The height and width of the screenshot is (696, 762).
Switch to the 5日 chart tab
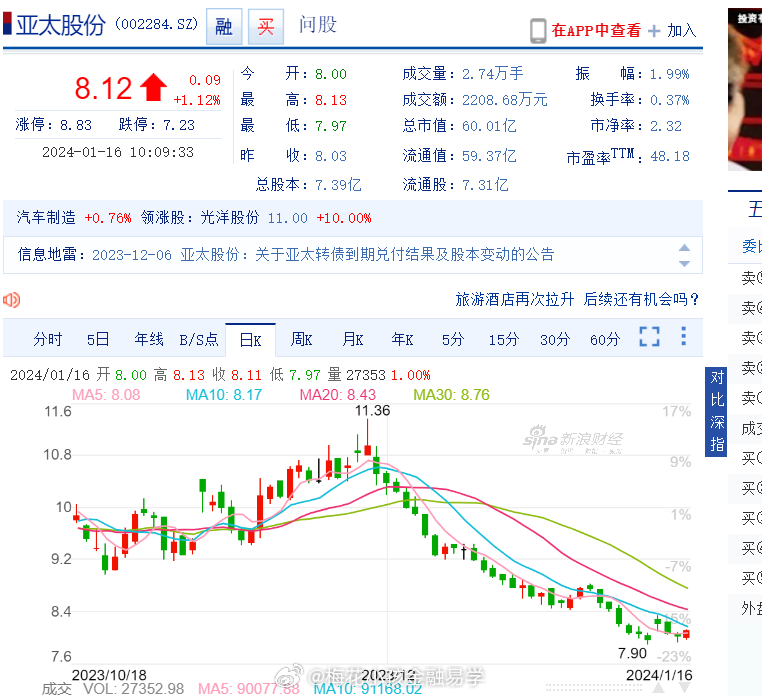click(98, 339)
